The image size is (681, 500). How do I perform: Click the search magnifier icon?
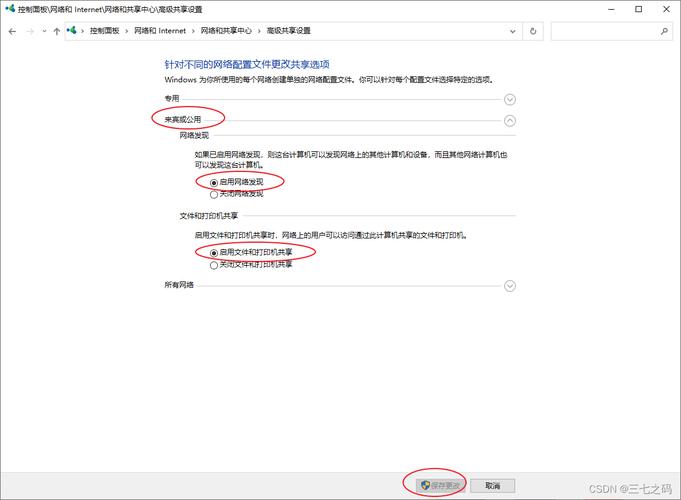click(x=664, y=31)
